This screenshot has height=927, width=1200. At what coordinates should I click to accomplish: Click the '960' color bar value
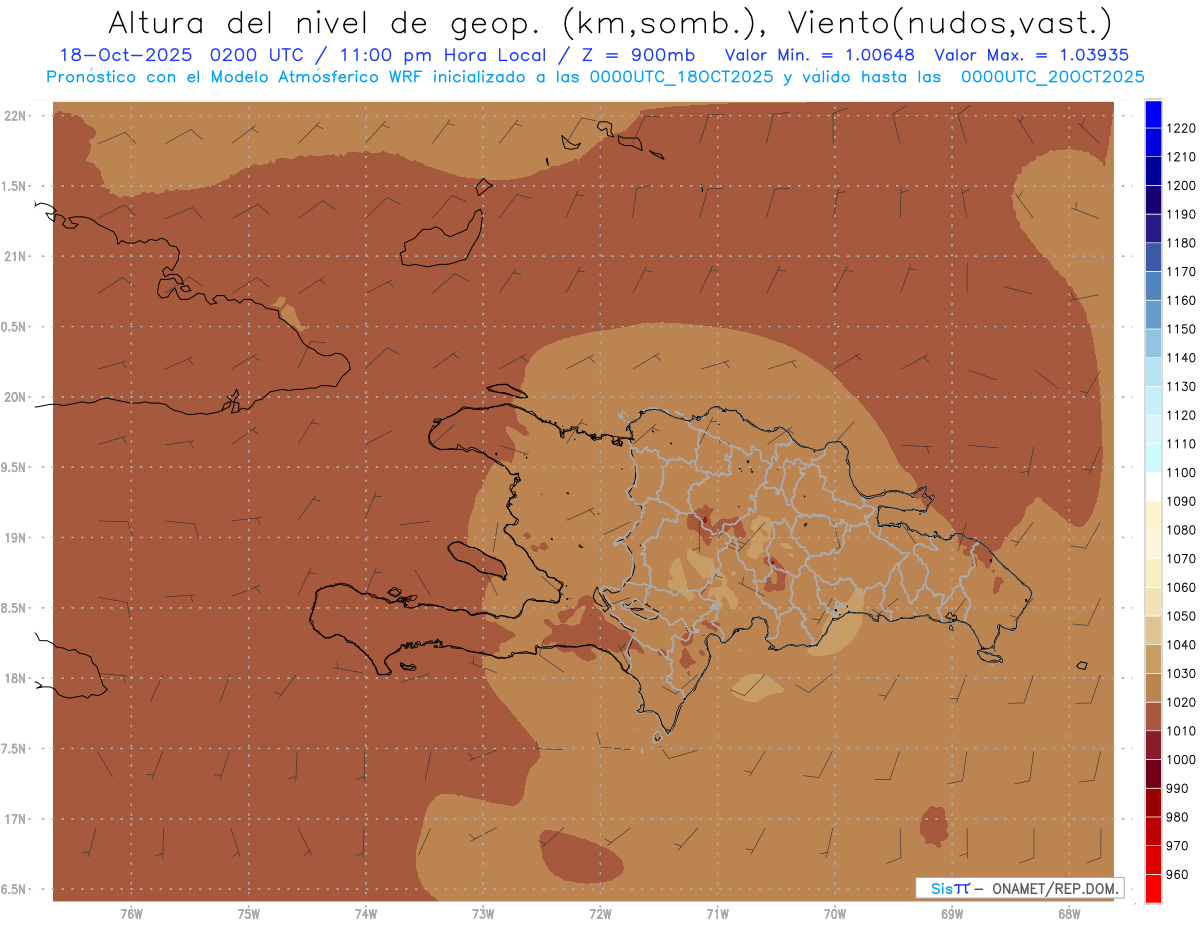coord(1177,874)
